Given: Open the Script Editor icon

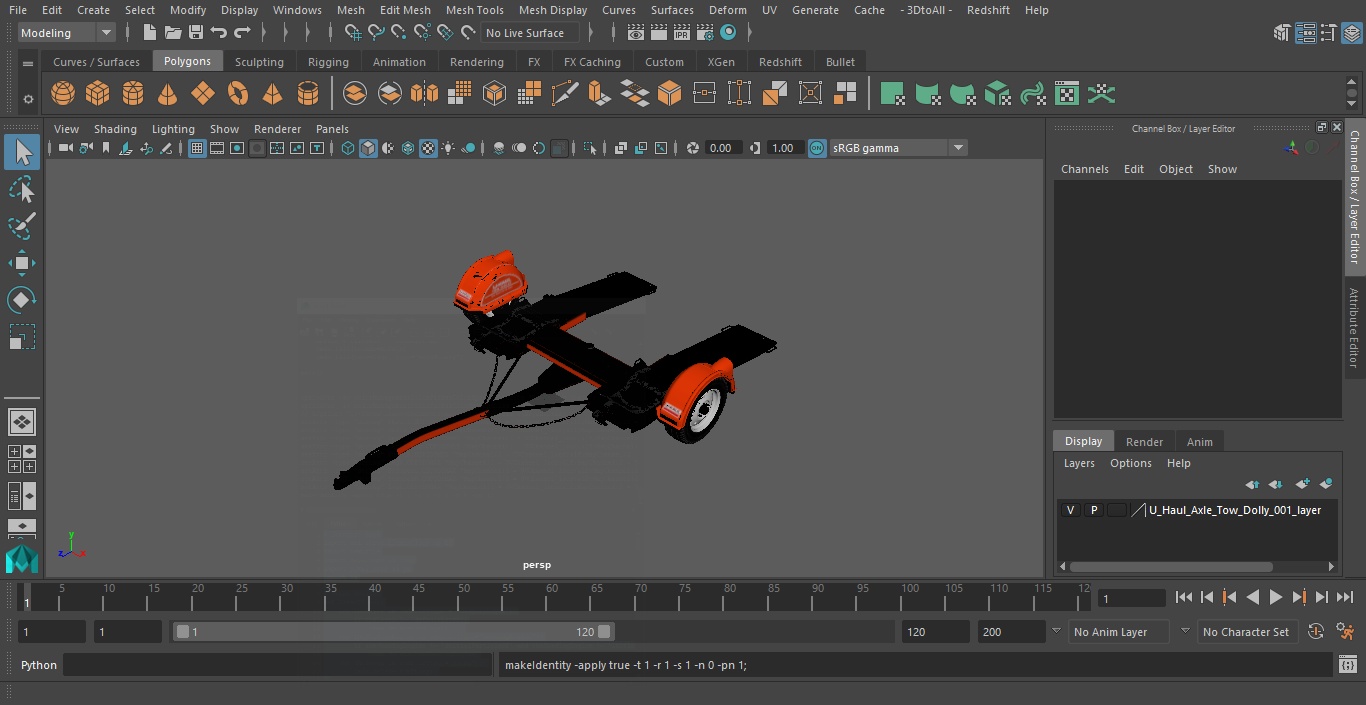Looking at the screenshot, I should (1348, 665).
